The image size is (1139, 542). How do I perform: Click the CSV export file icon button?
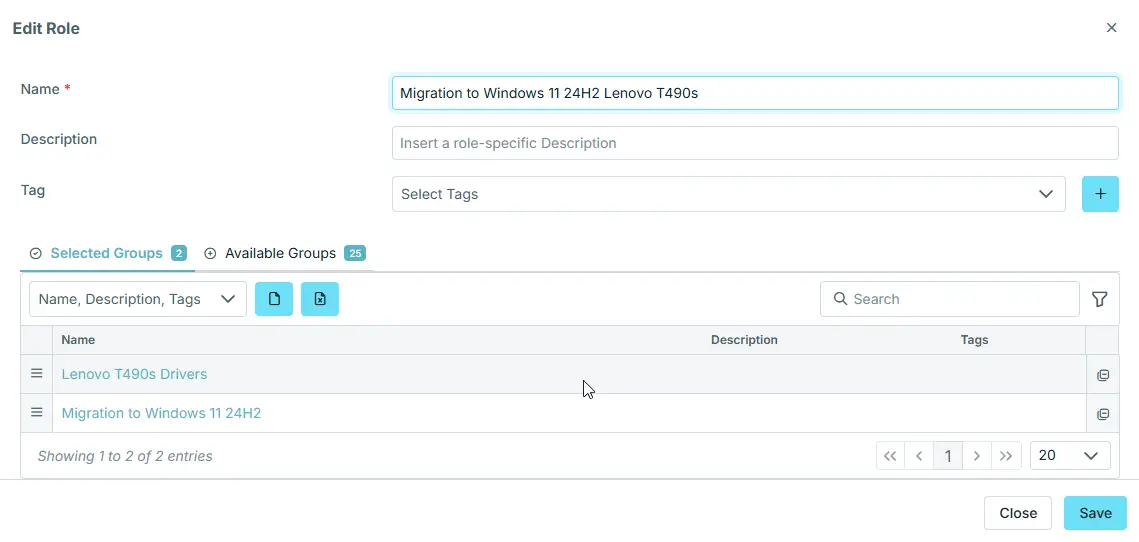click(274, 299)
